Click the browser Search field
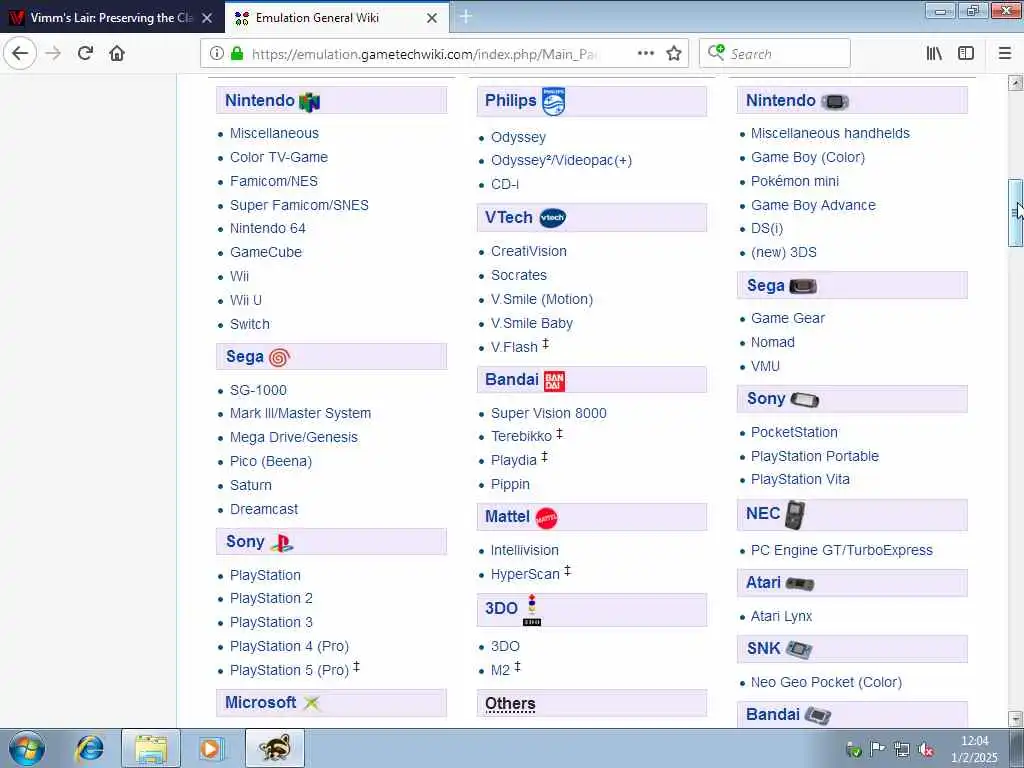 775,54
